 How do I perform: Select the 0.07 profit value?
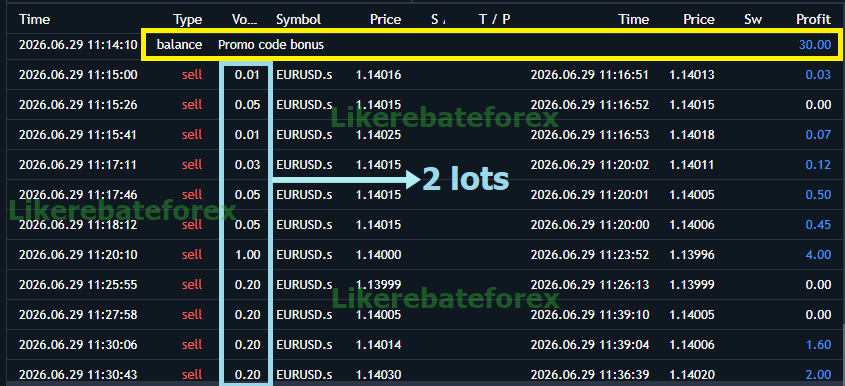point(818,134)
